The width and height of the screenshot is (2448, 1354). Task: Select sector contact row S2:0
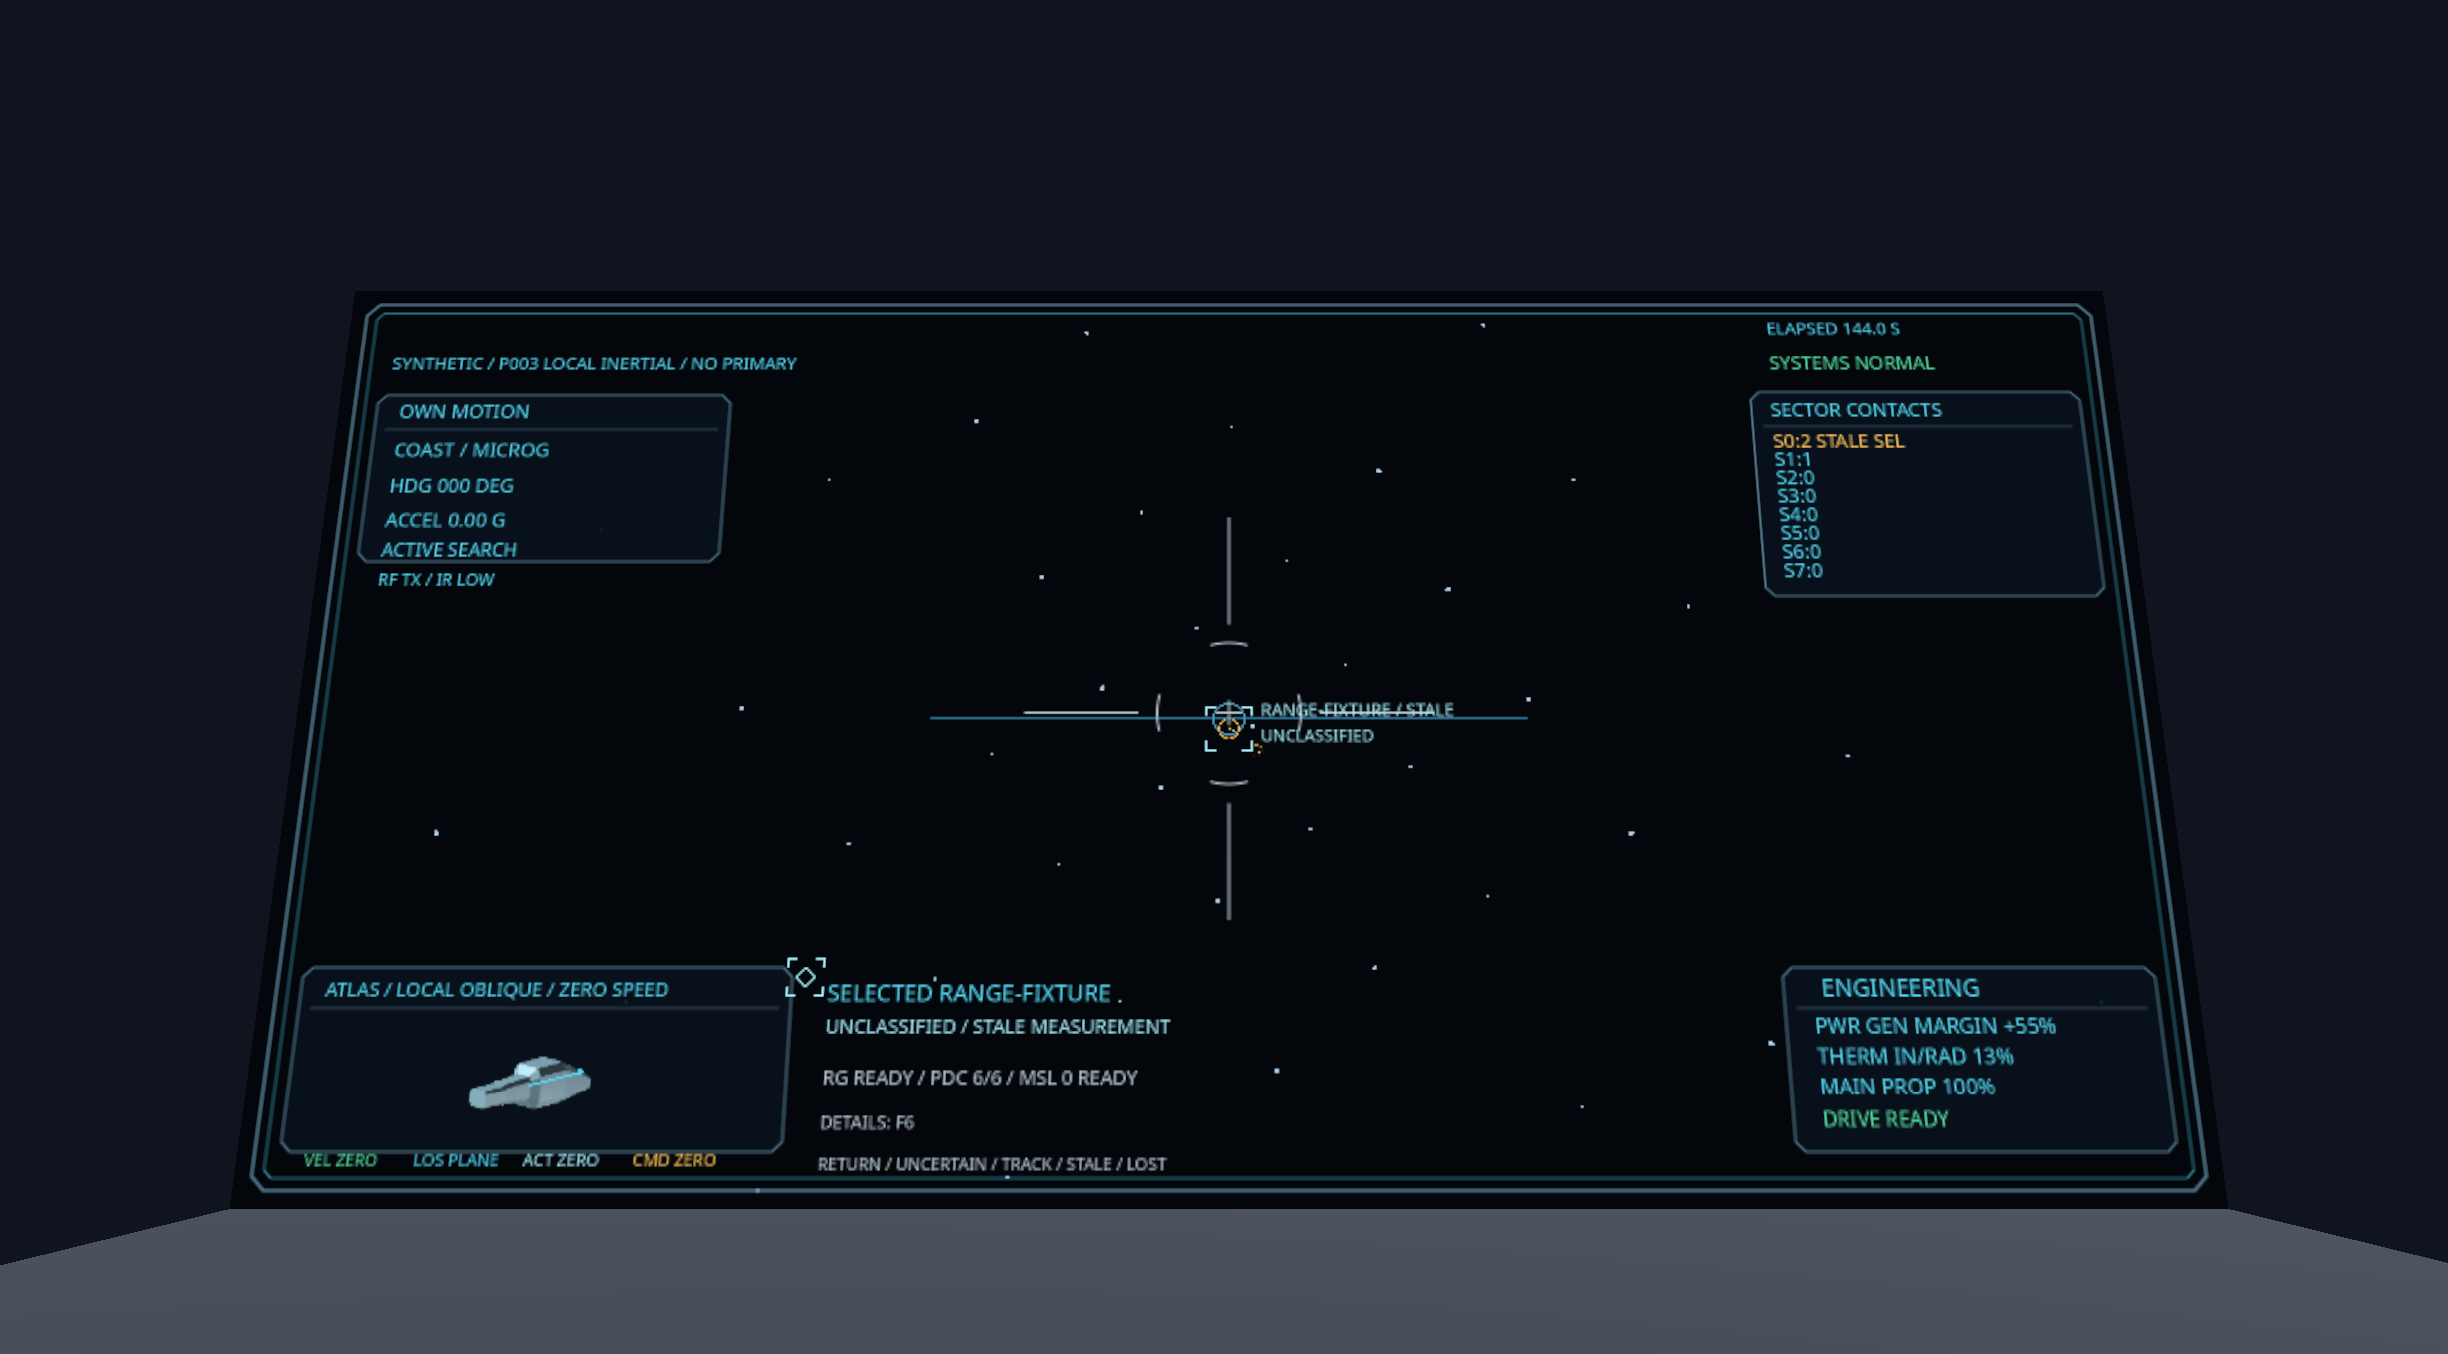pyautogui.click(x=1794, y=478)
